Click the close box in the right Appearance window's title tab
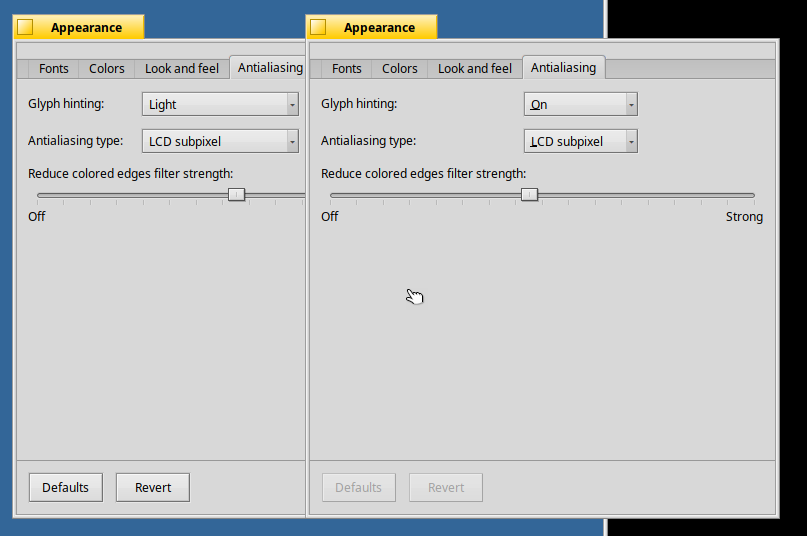Screen dimensions: 807x536 [x=318, y=27]
